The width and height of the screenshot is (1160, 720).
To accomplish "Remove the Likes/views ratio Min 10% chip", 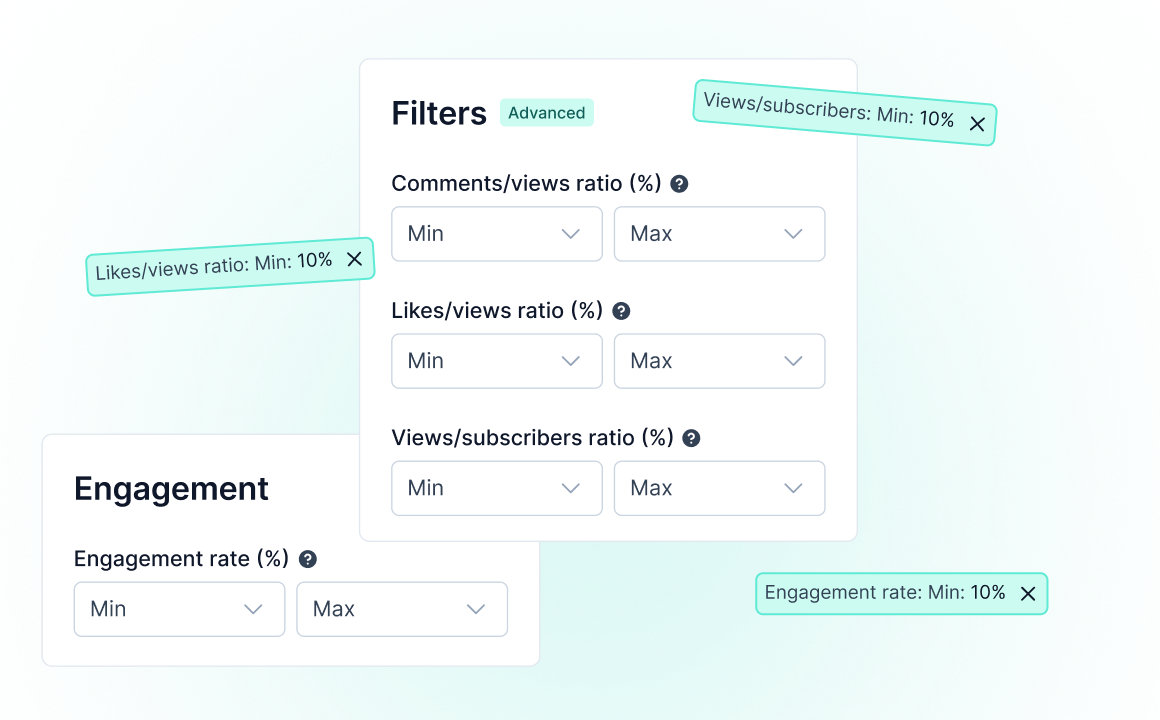I will pyautogui.click(x=354, y=259).
